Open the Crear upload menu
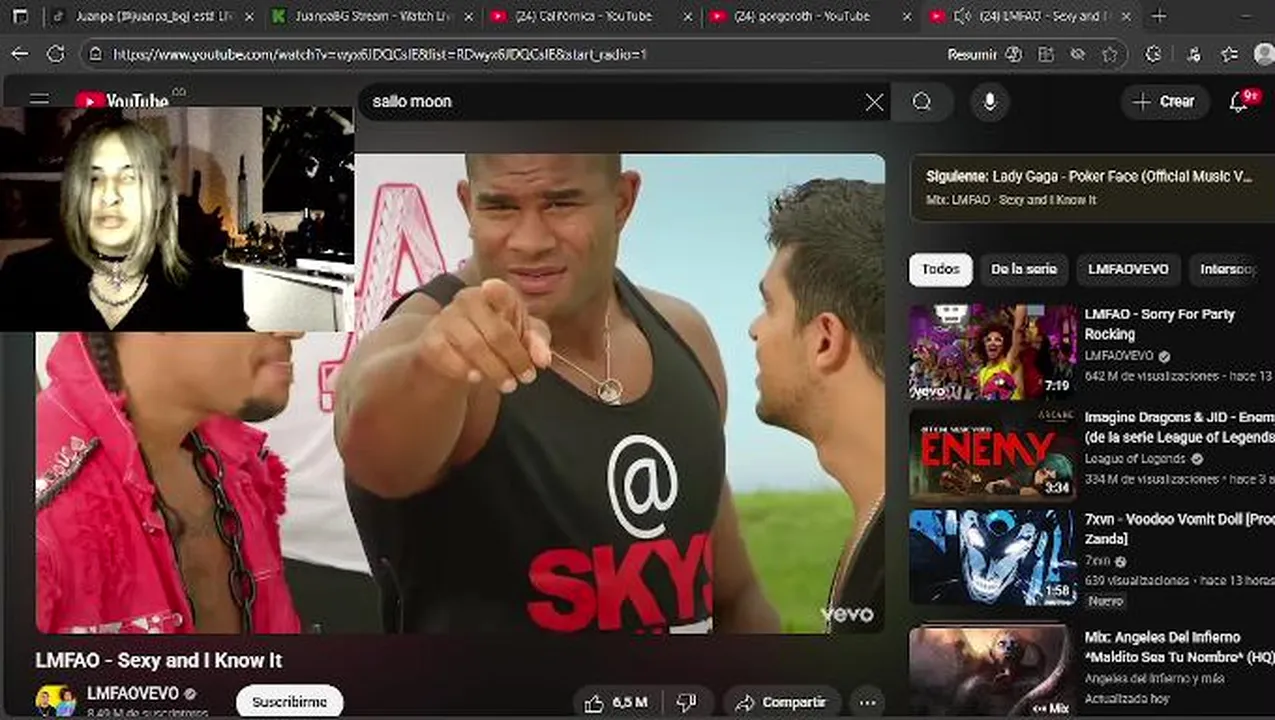The width and height of the screenshot is (1275, 720). [1164, 101]
